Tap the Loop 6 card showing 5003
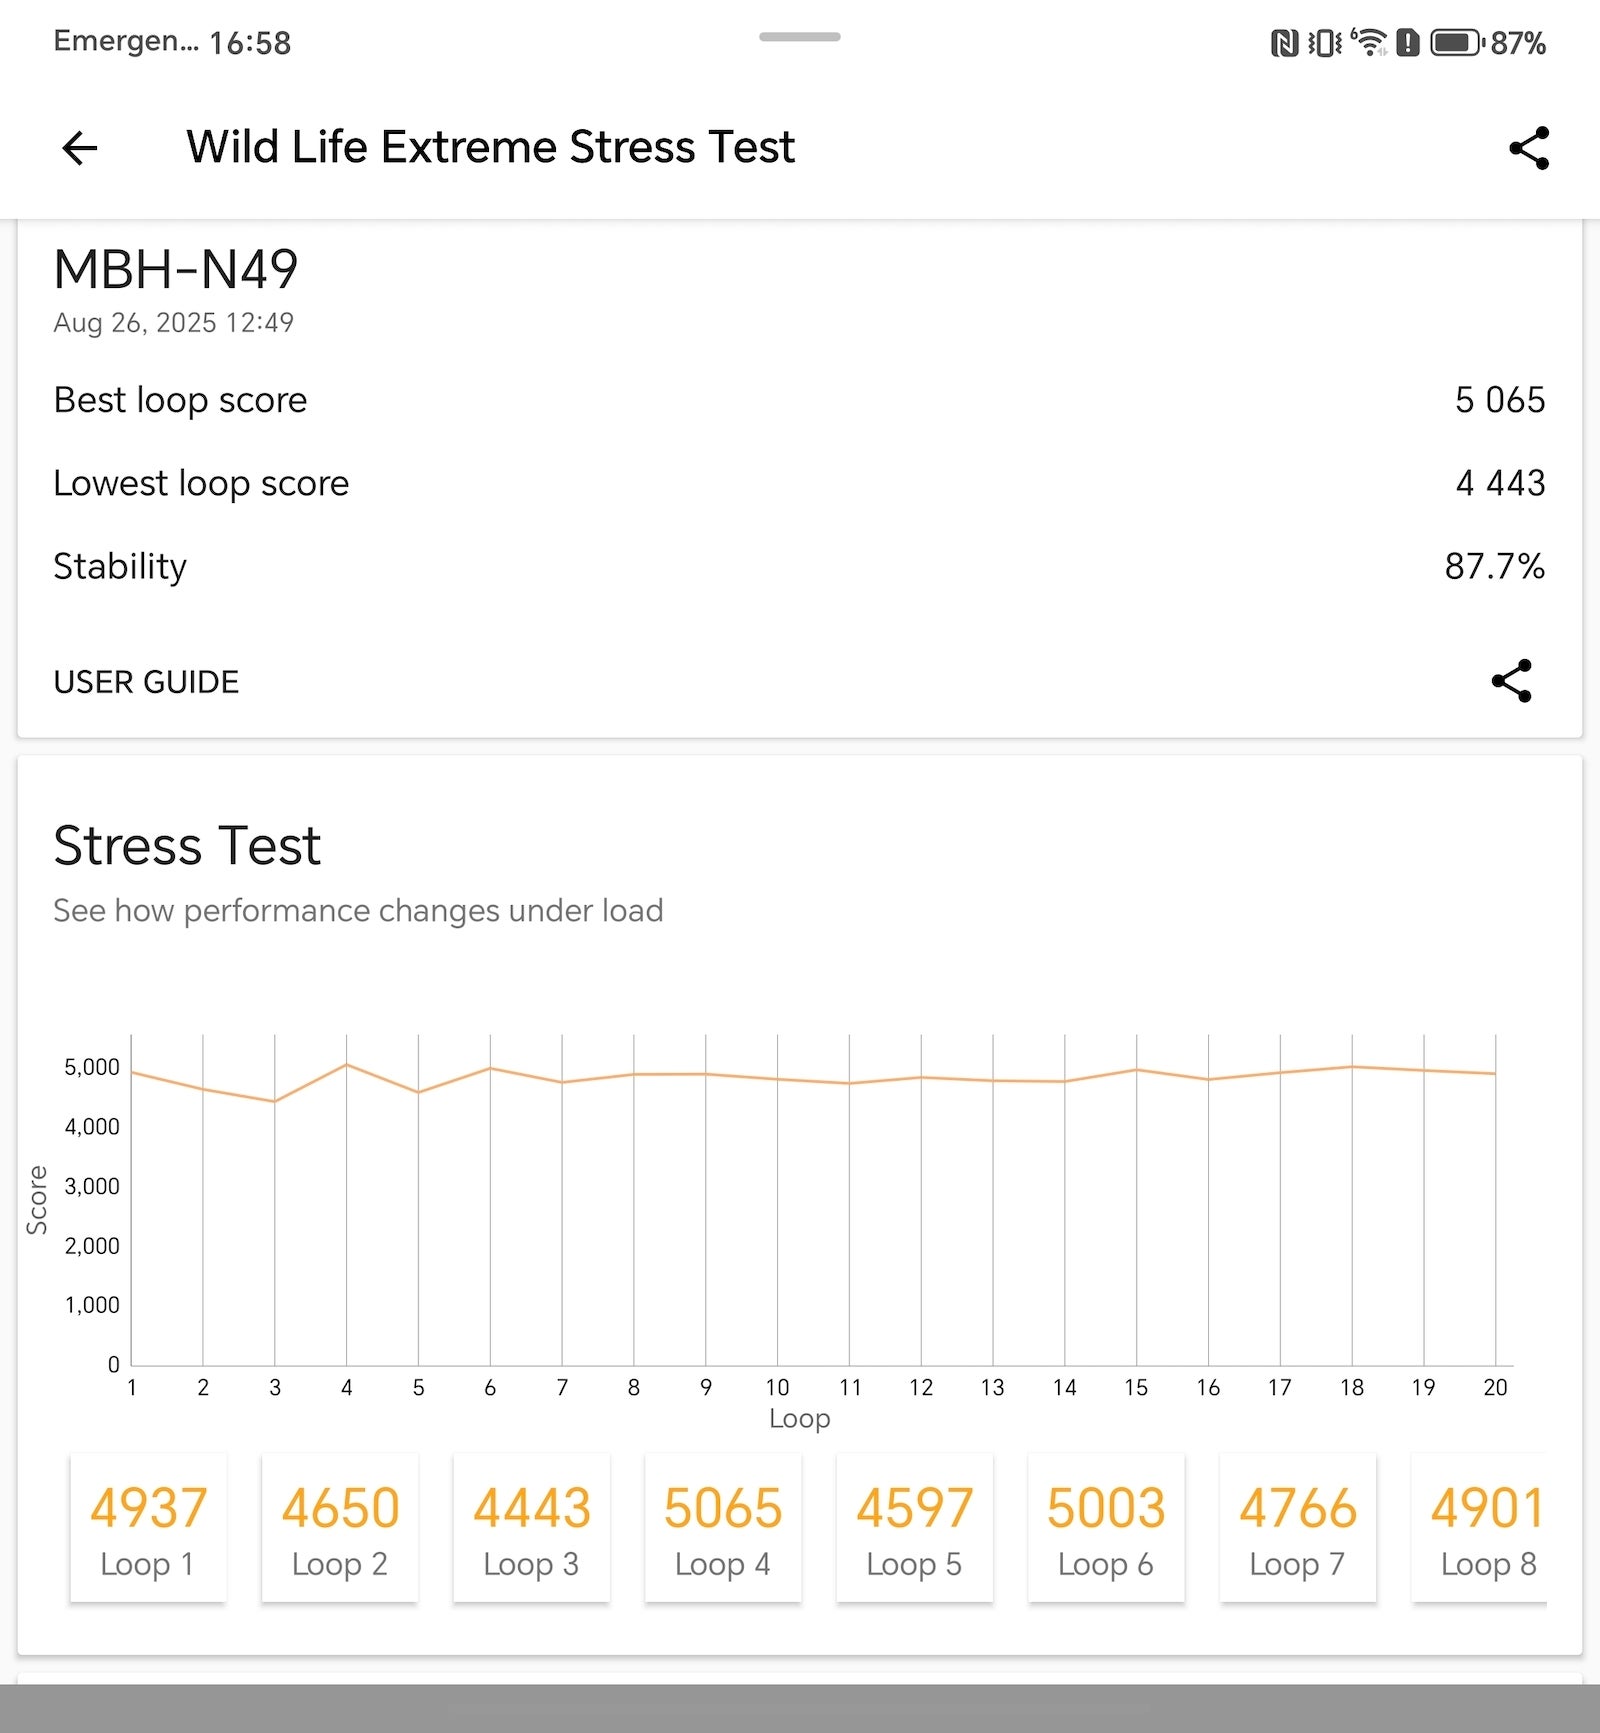 click(1106, 1527)
